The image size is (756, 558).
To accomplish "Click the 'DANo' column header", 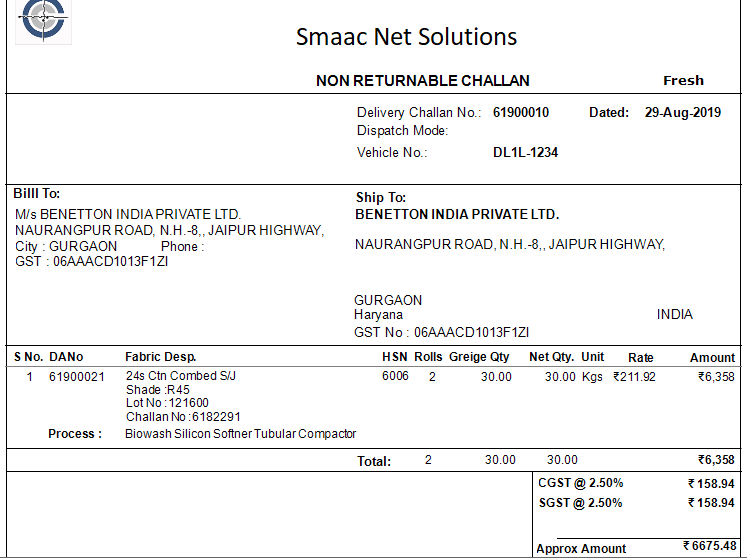I will pyautogui.click(x=66, y=357).
